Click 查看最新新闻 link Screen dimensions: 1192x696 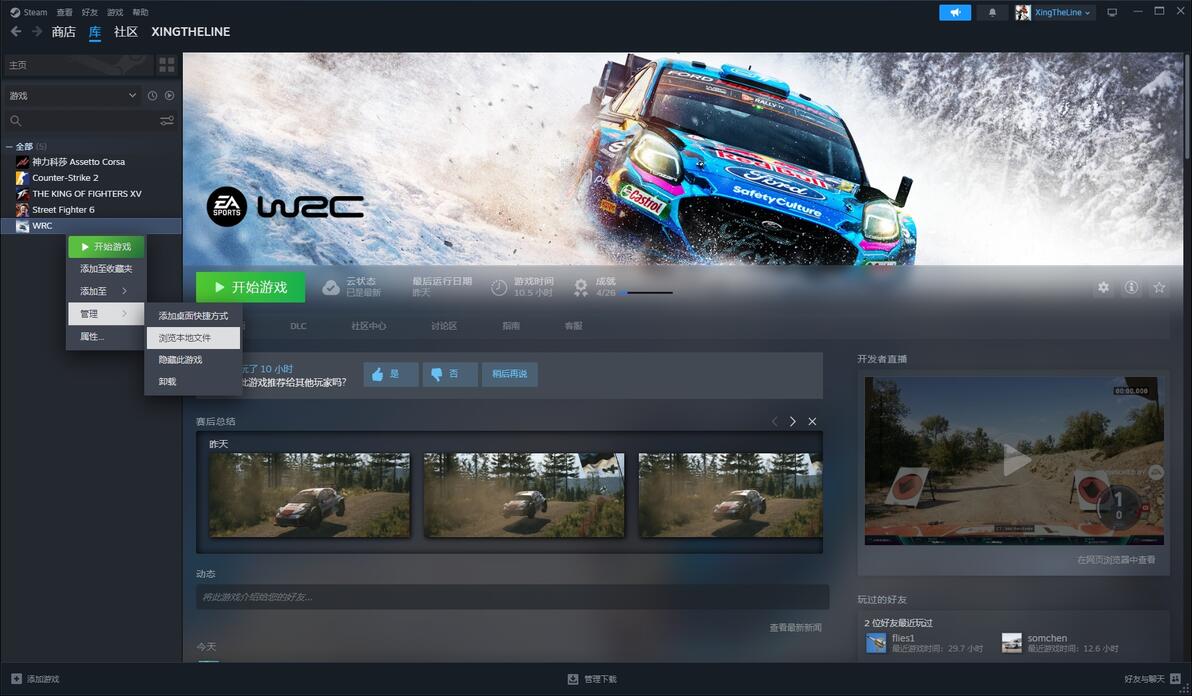tap(795, 628)
